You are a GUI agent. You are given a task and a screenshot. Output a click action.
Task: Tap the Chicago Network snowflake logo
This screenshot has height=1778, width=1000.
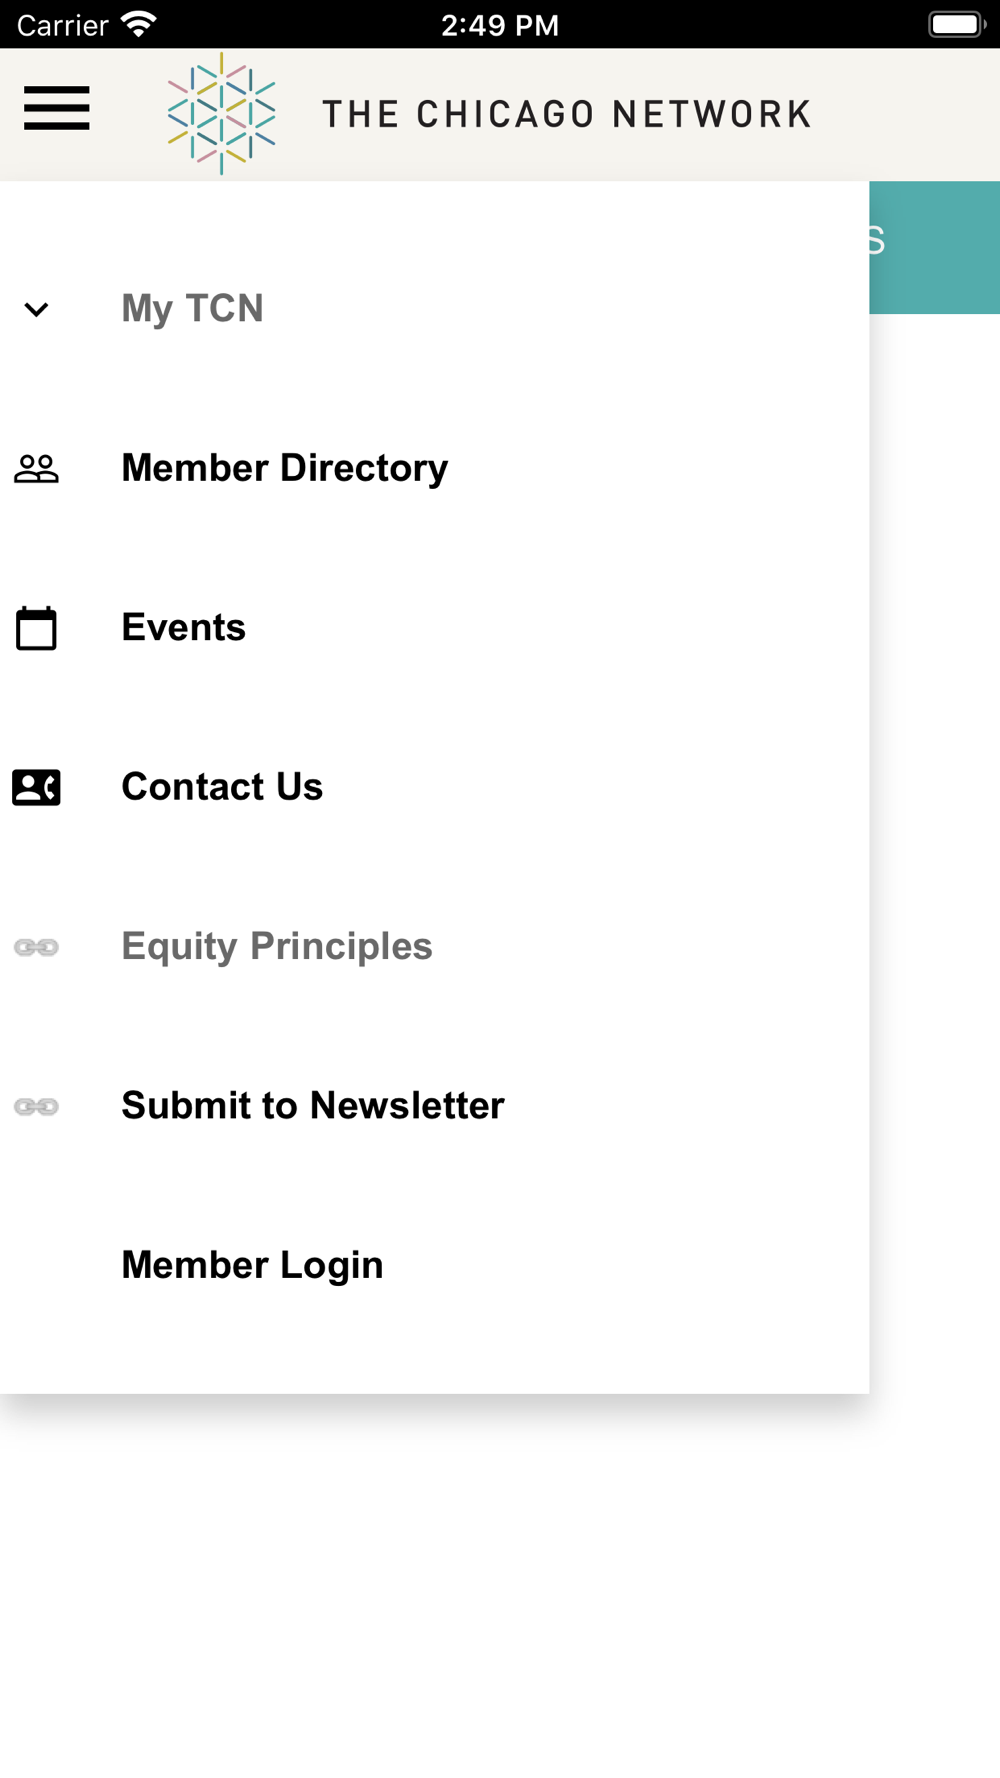[x=221, y=113]
